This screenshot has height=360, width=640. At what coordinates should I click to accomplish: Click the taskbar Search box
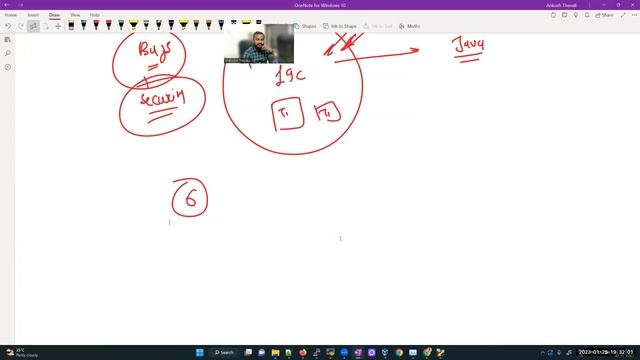224,352
